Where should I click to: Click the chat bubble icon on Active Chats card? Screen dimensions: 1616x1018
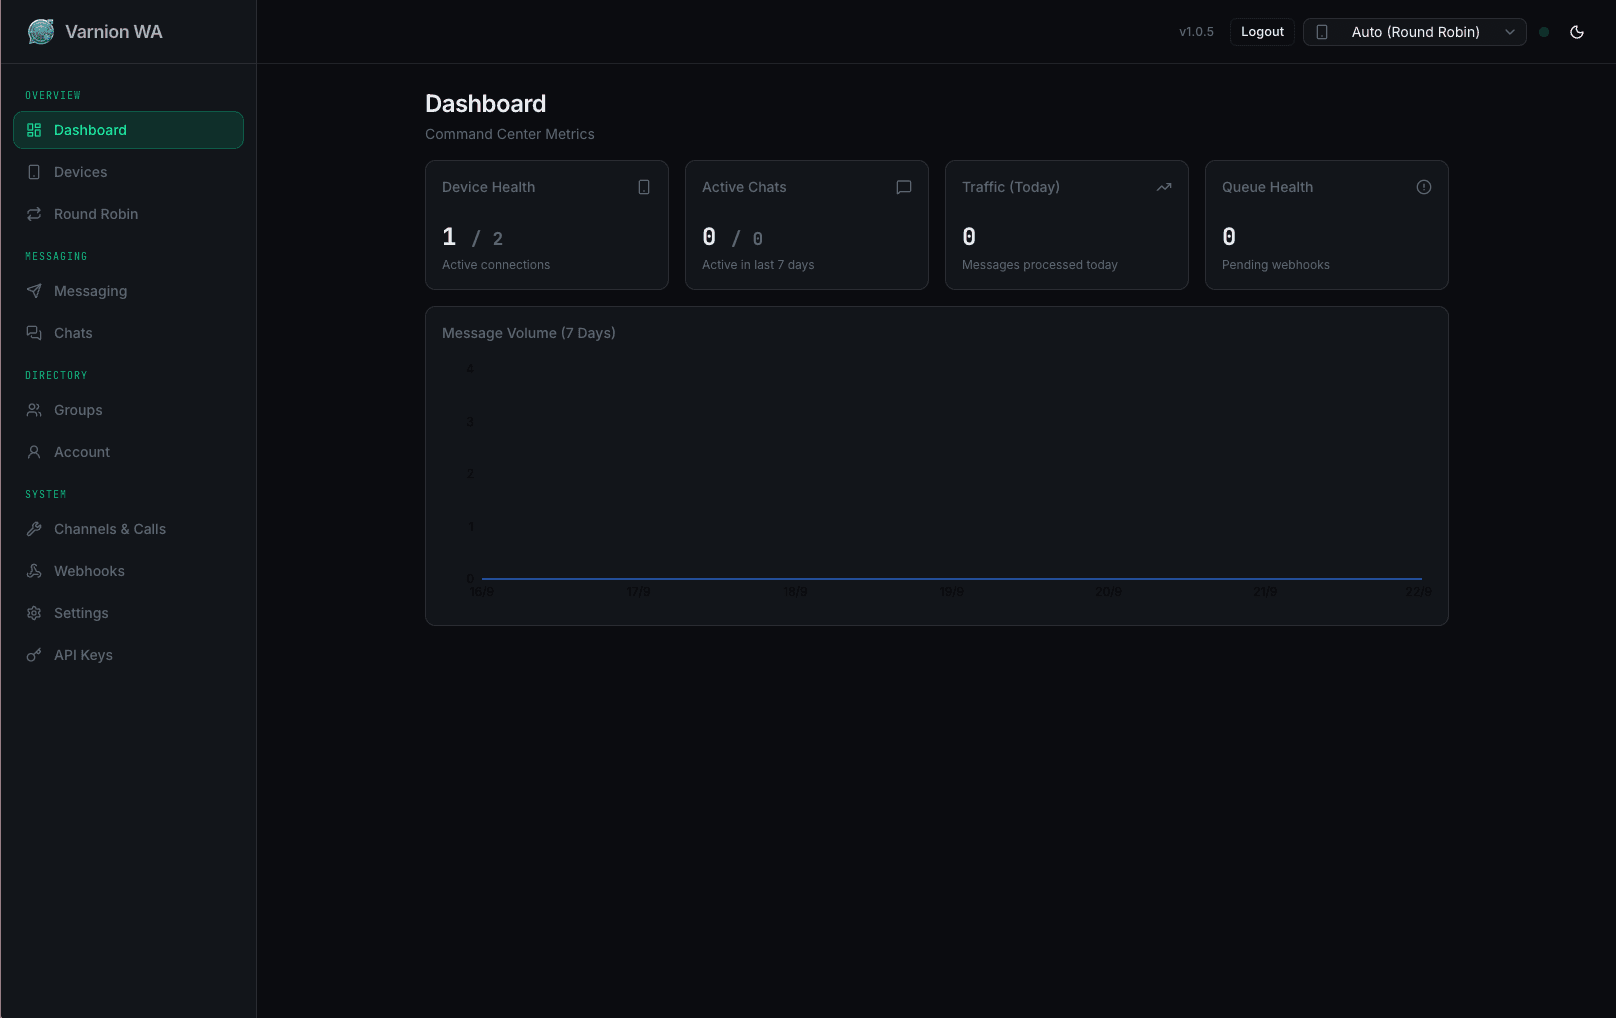click(x=904, y=187)
